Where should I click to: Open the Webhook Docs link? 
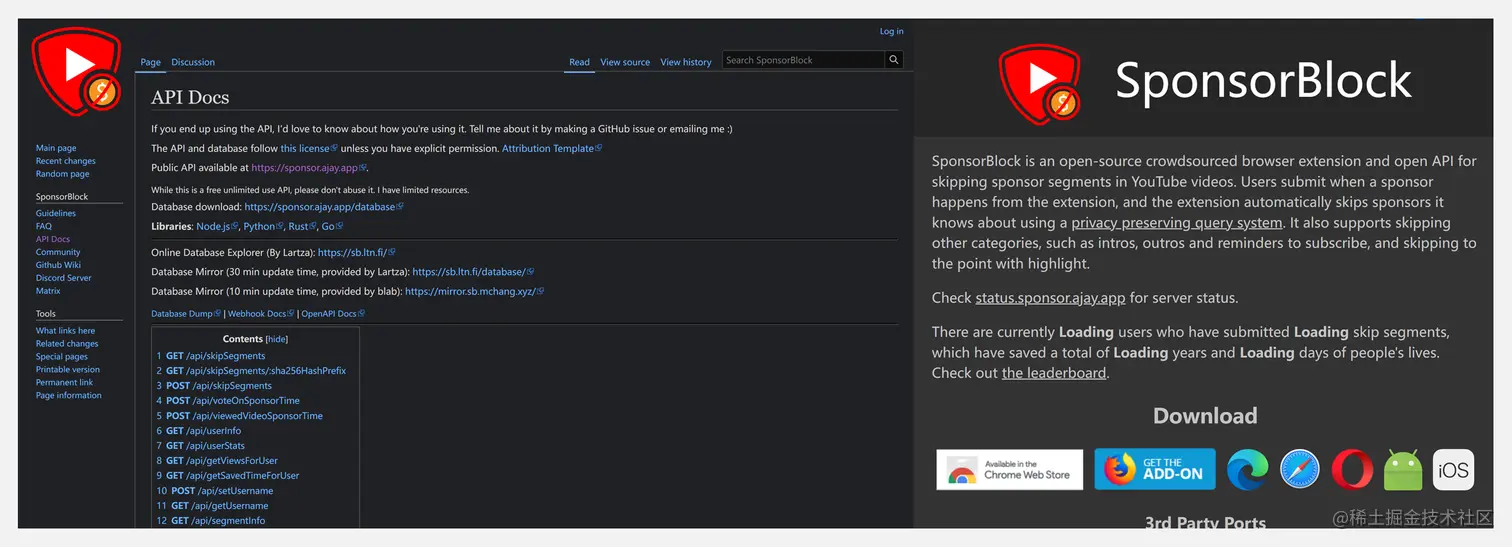click(261, 314)
